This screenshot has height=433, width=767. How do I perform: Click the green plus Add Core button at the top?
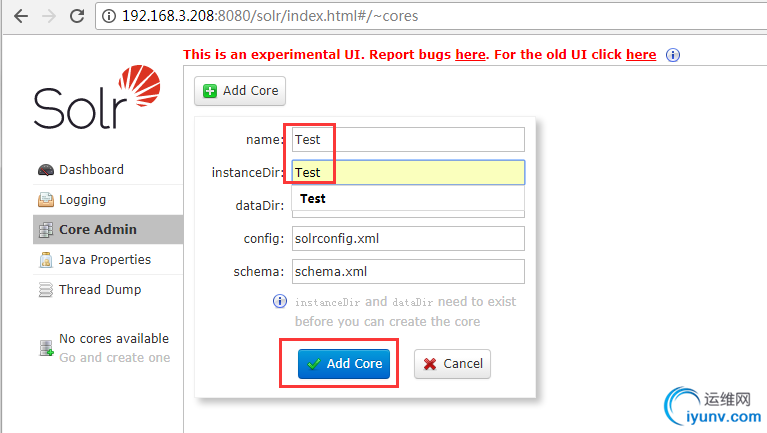240,91
